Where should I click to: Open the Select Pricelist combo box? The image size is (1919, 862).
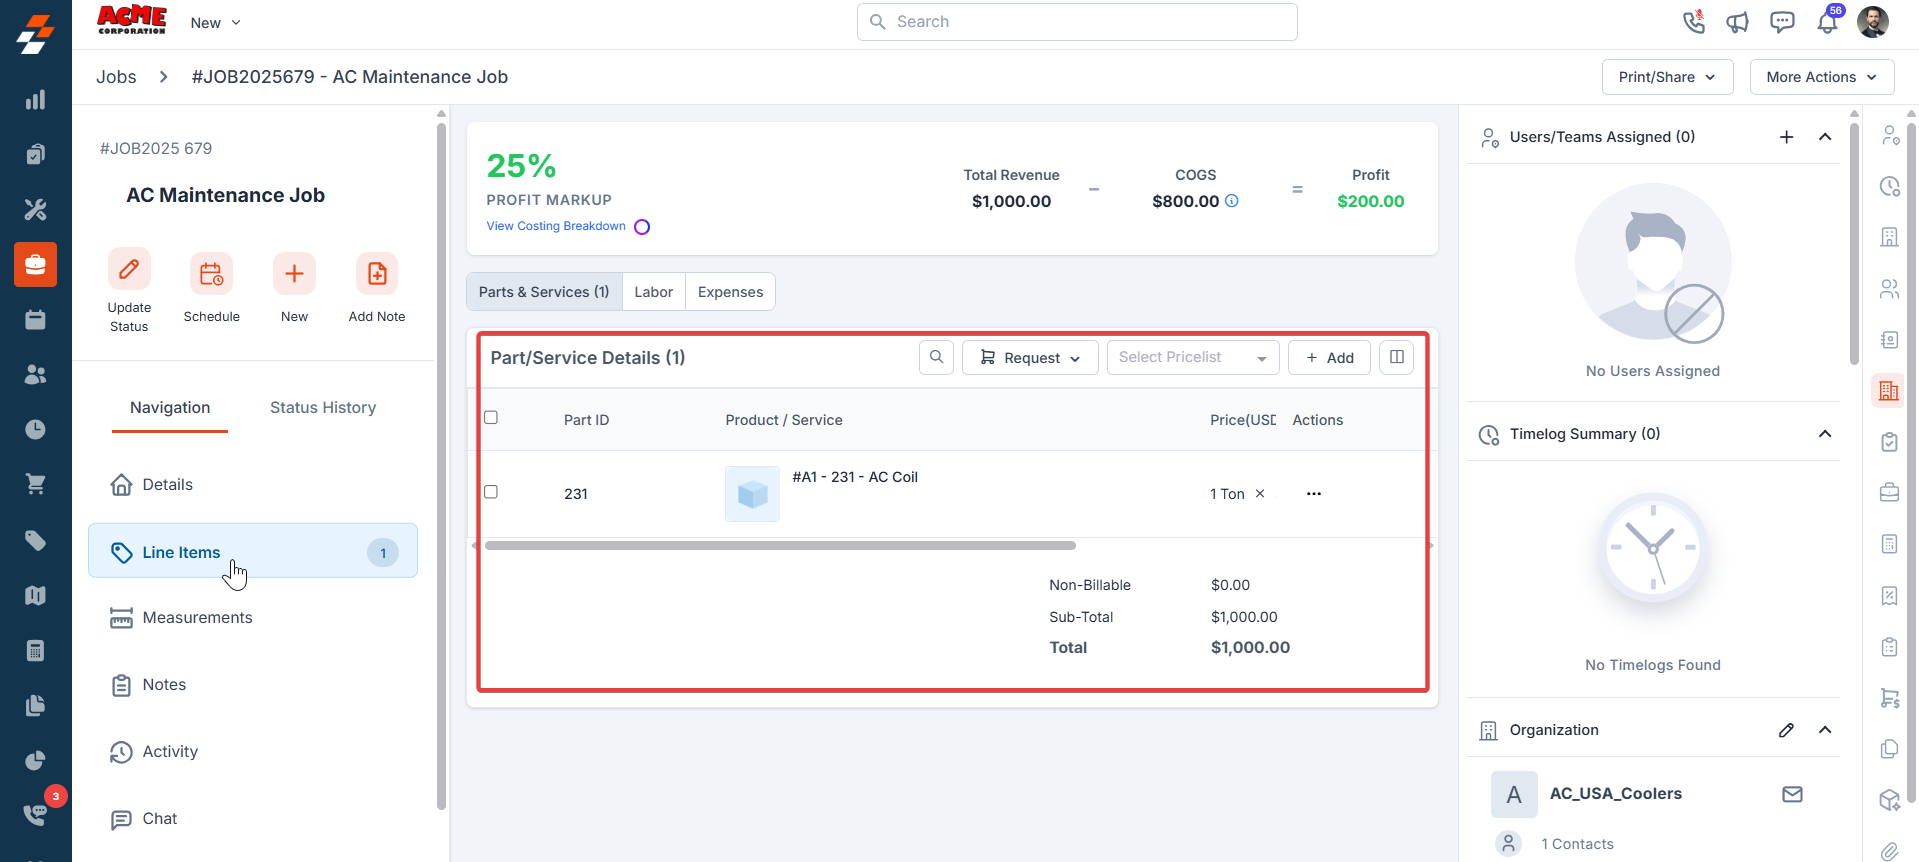[1193, 357]
